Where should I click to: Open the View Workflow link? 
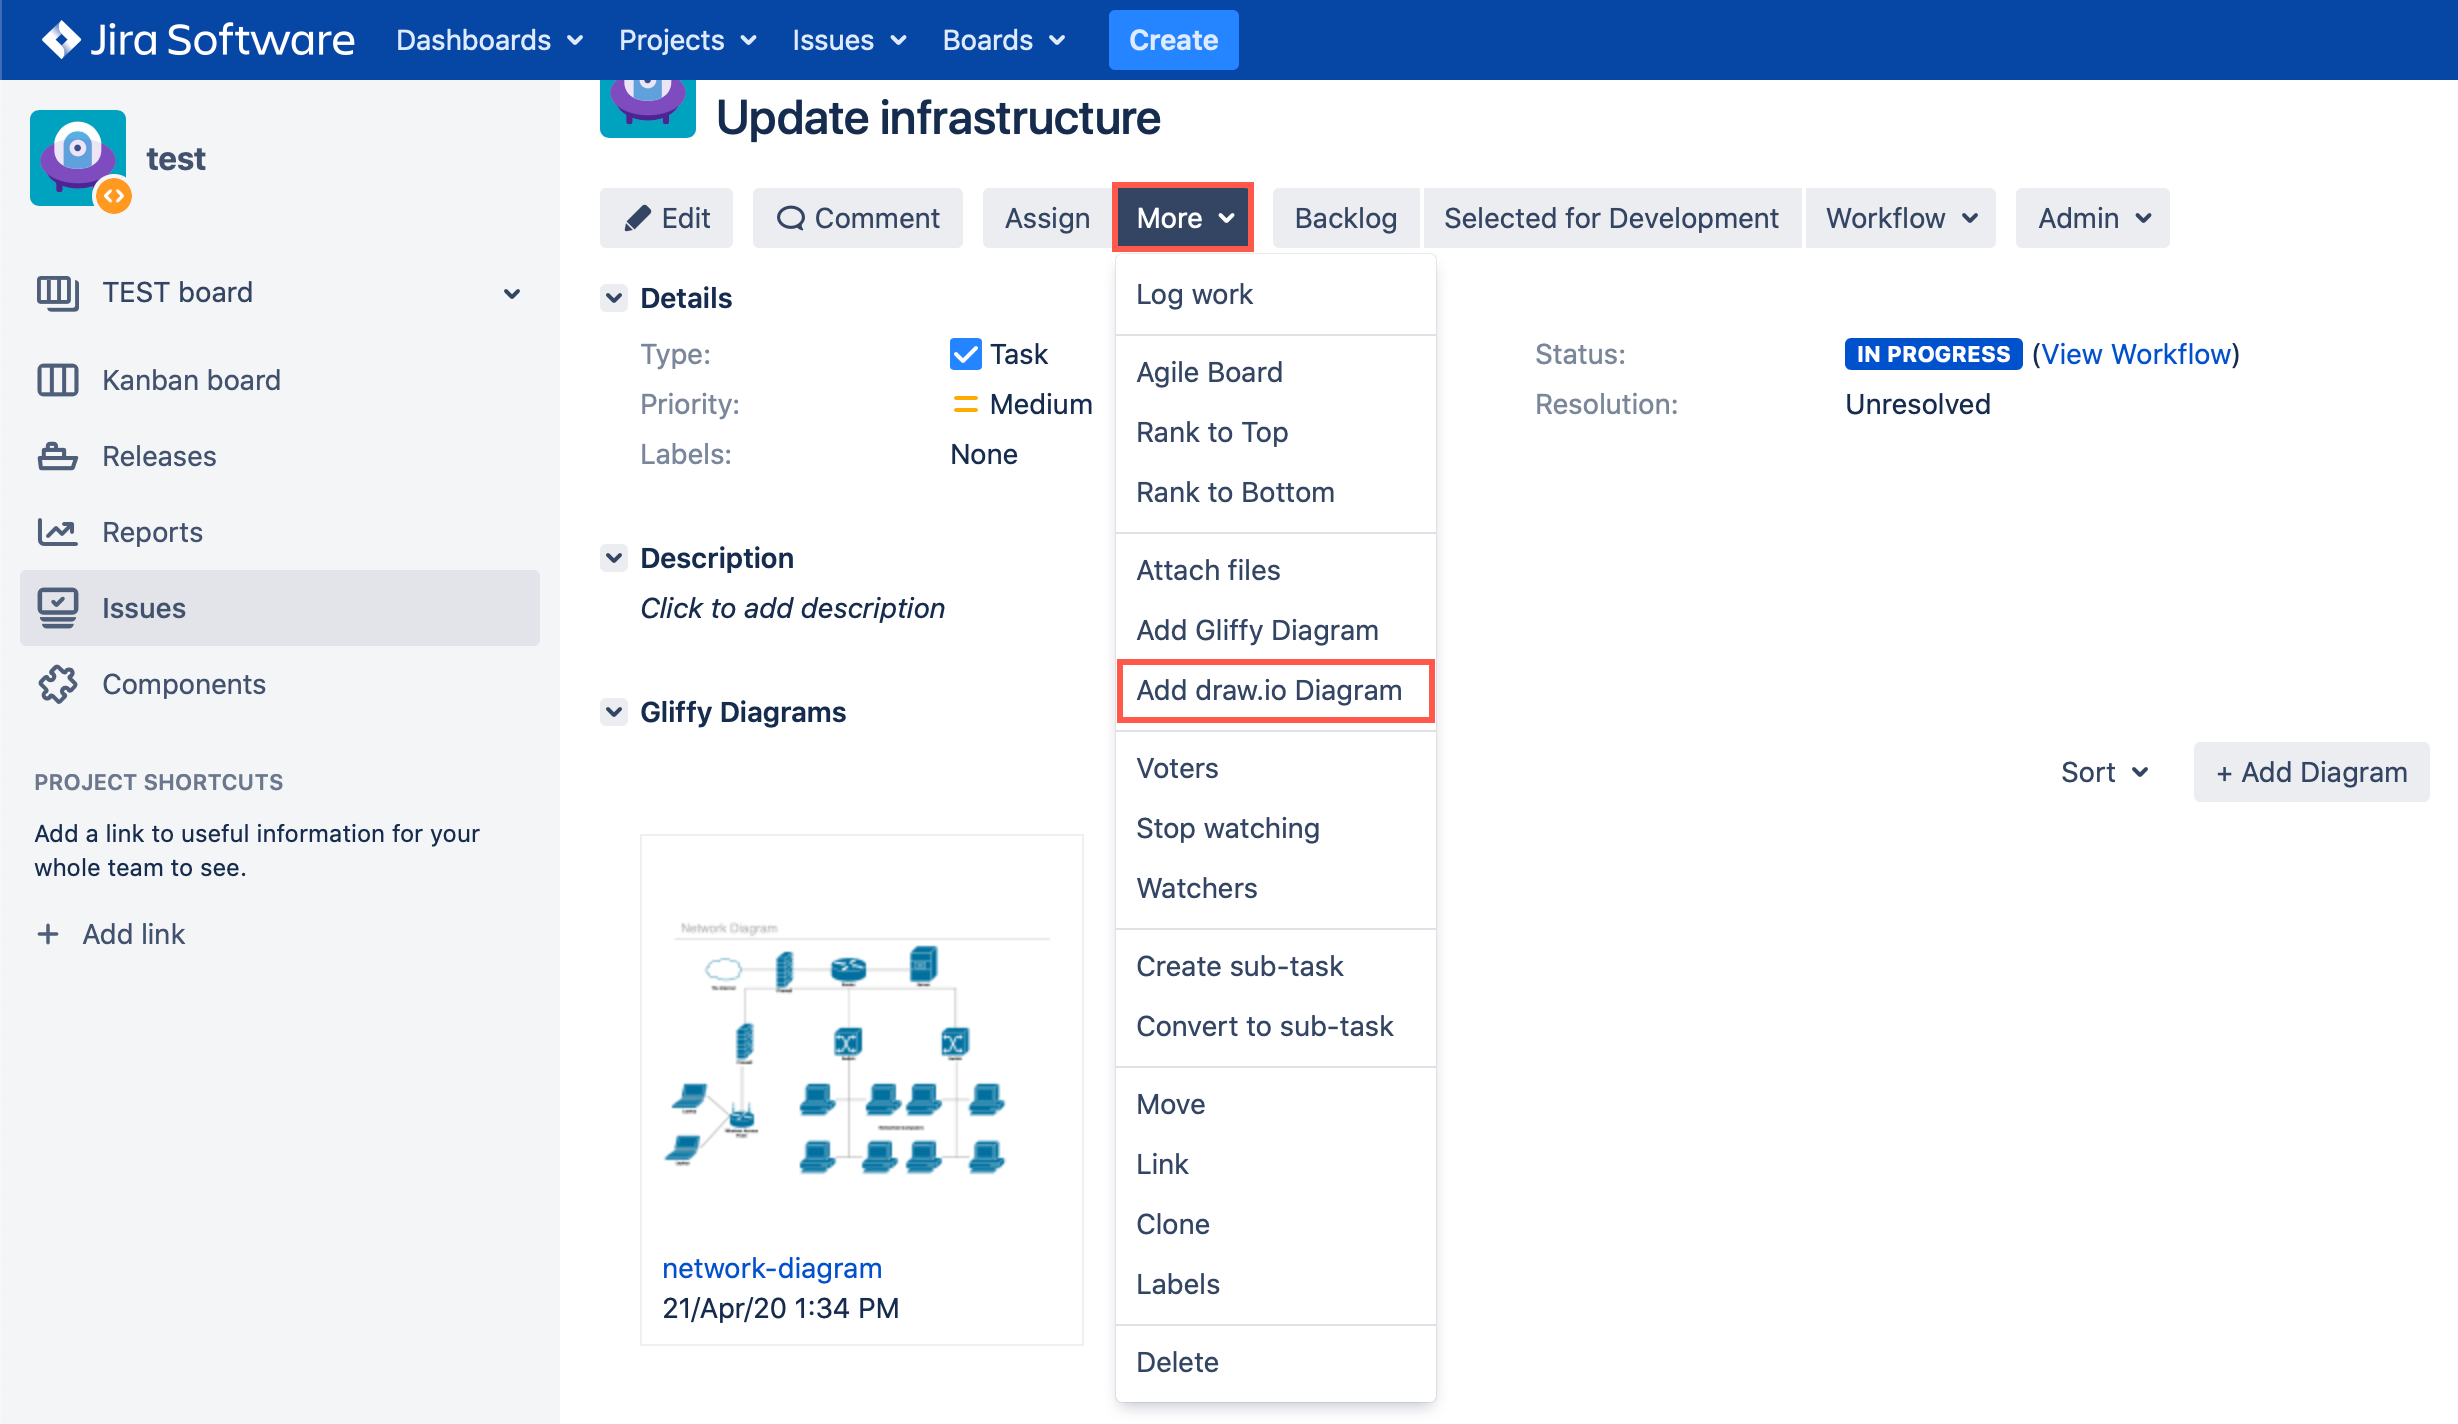tap(2136, 353)
